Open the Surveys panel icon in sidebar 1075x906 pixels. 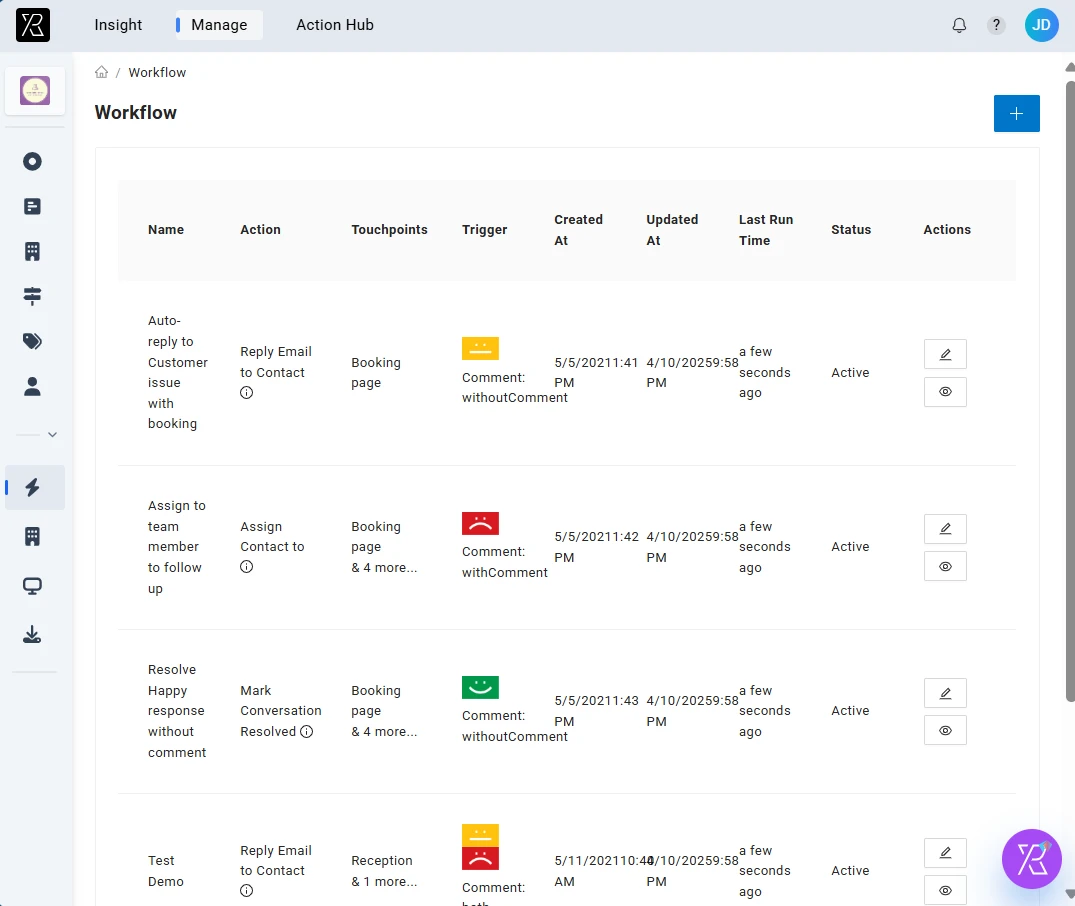click(31, 206)
